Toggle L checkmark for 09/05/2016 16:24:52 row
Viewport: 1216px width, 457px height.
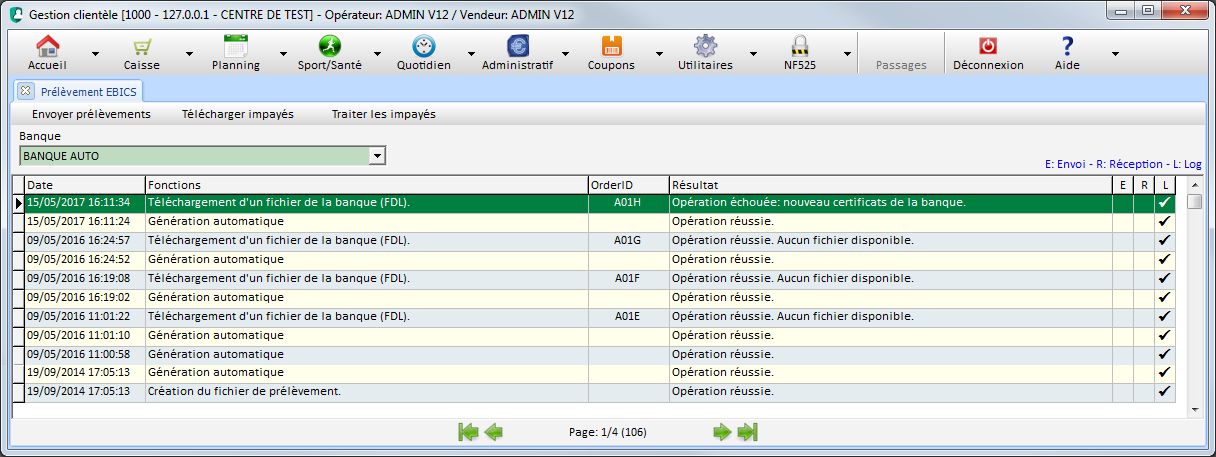[1165, 259]
